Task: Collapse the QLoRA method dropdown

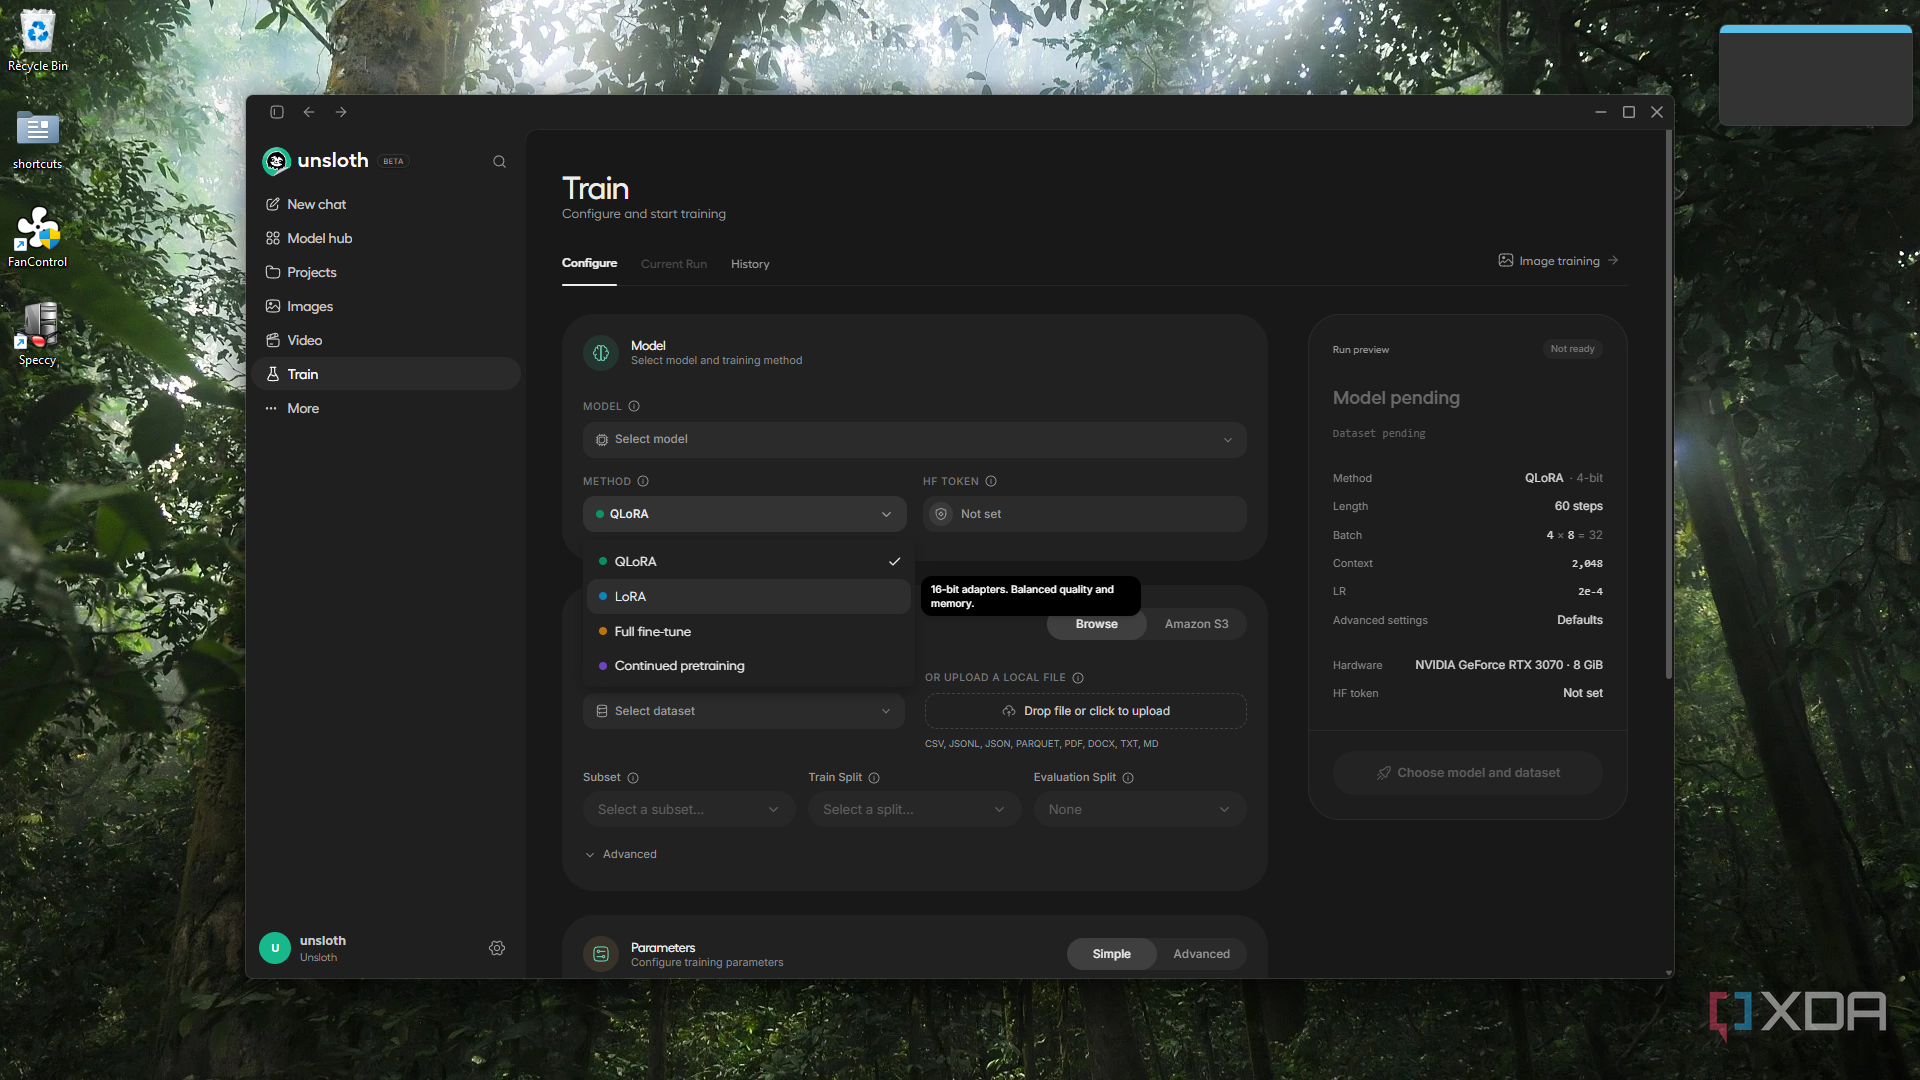Action: coord(744,514)
